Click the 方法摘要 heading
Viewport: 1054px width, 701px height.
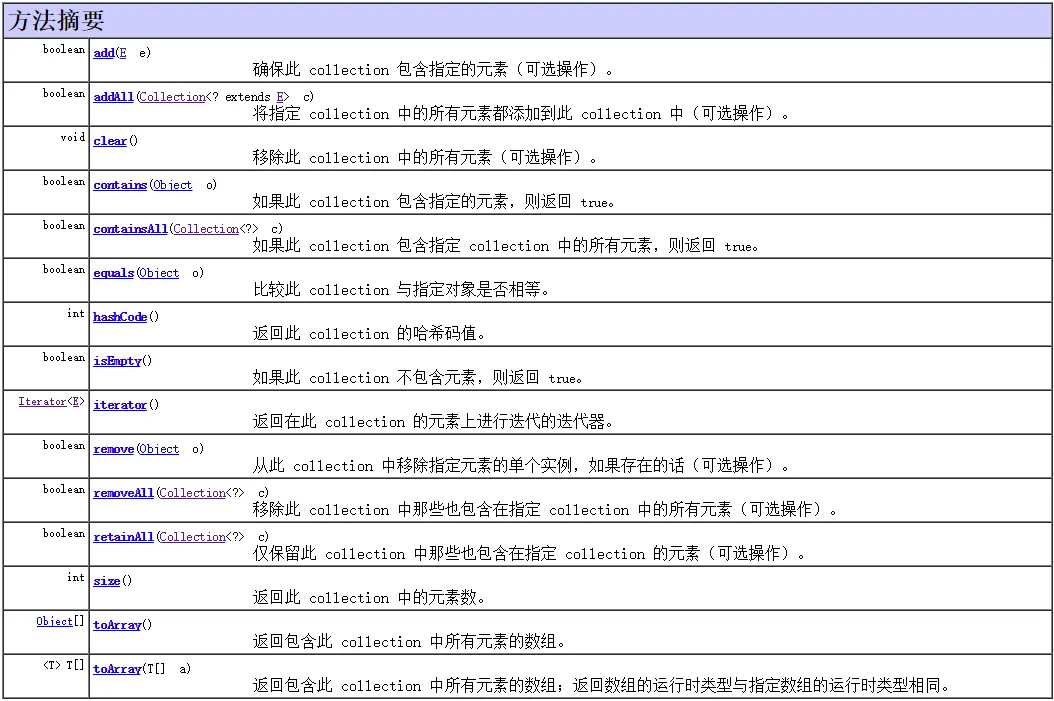pyautogui.click(x=56, y=21)
